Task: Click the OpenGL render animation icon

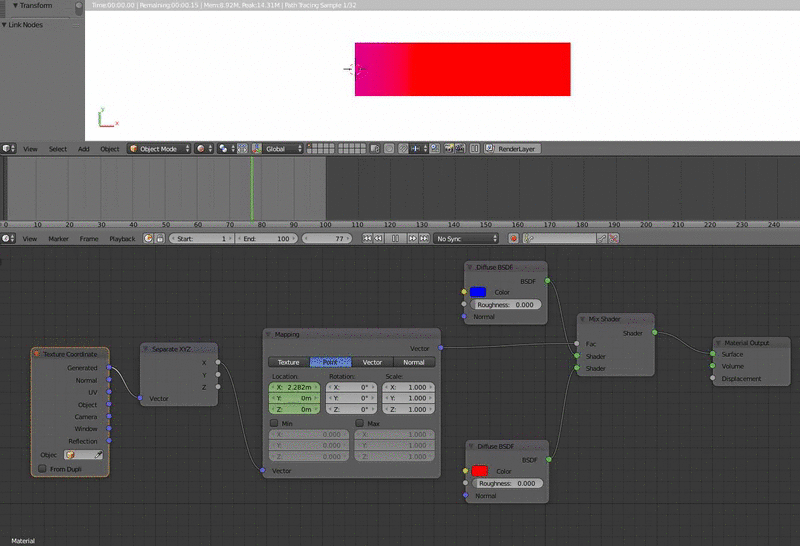Action: point(460,148)
